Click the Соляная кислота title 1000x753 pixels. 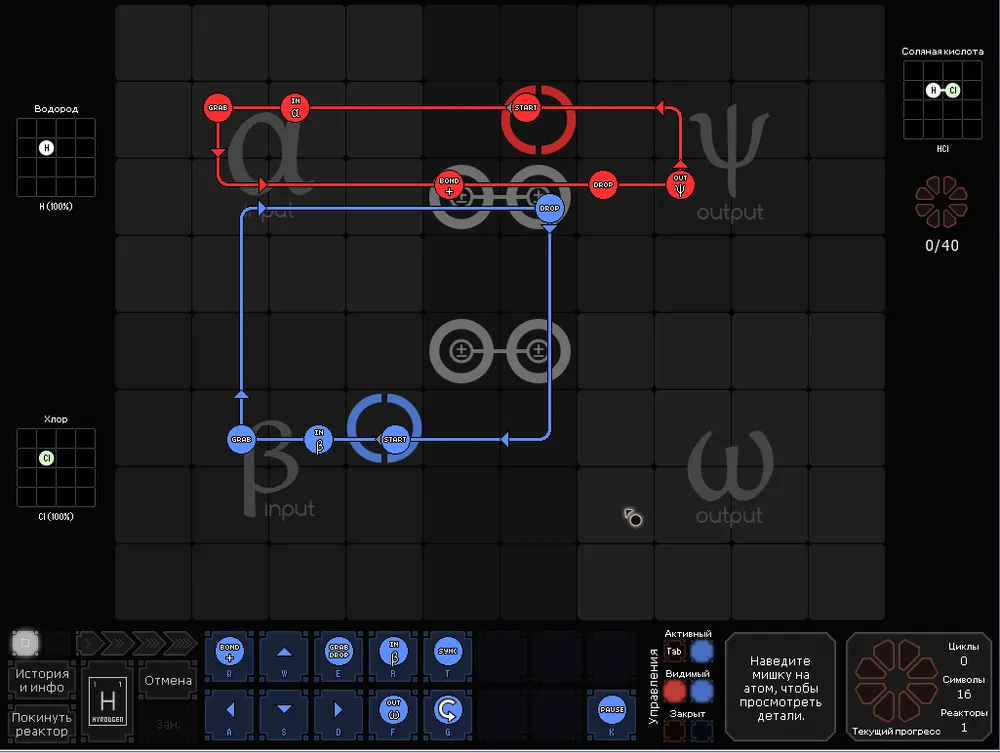tap(942, 51)
